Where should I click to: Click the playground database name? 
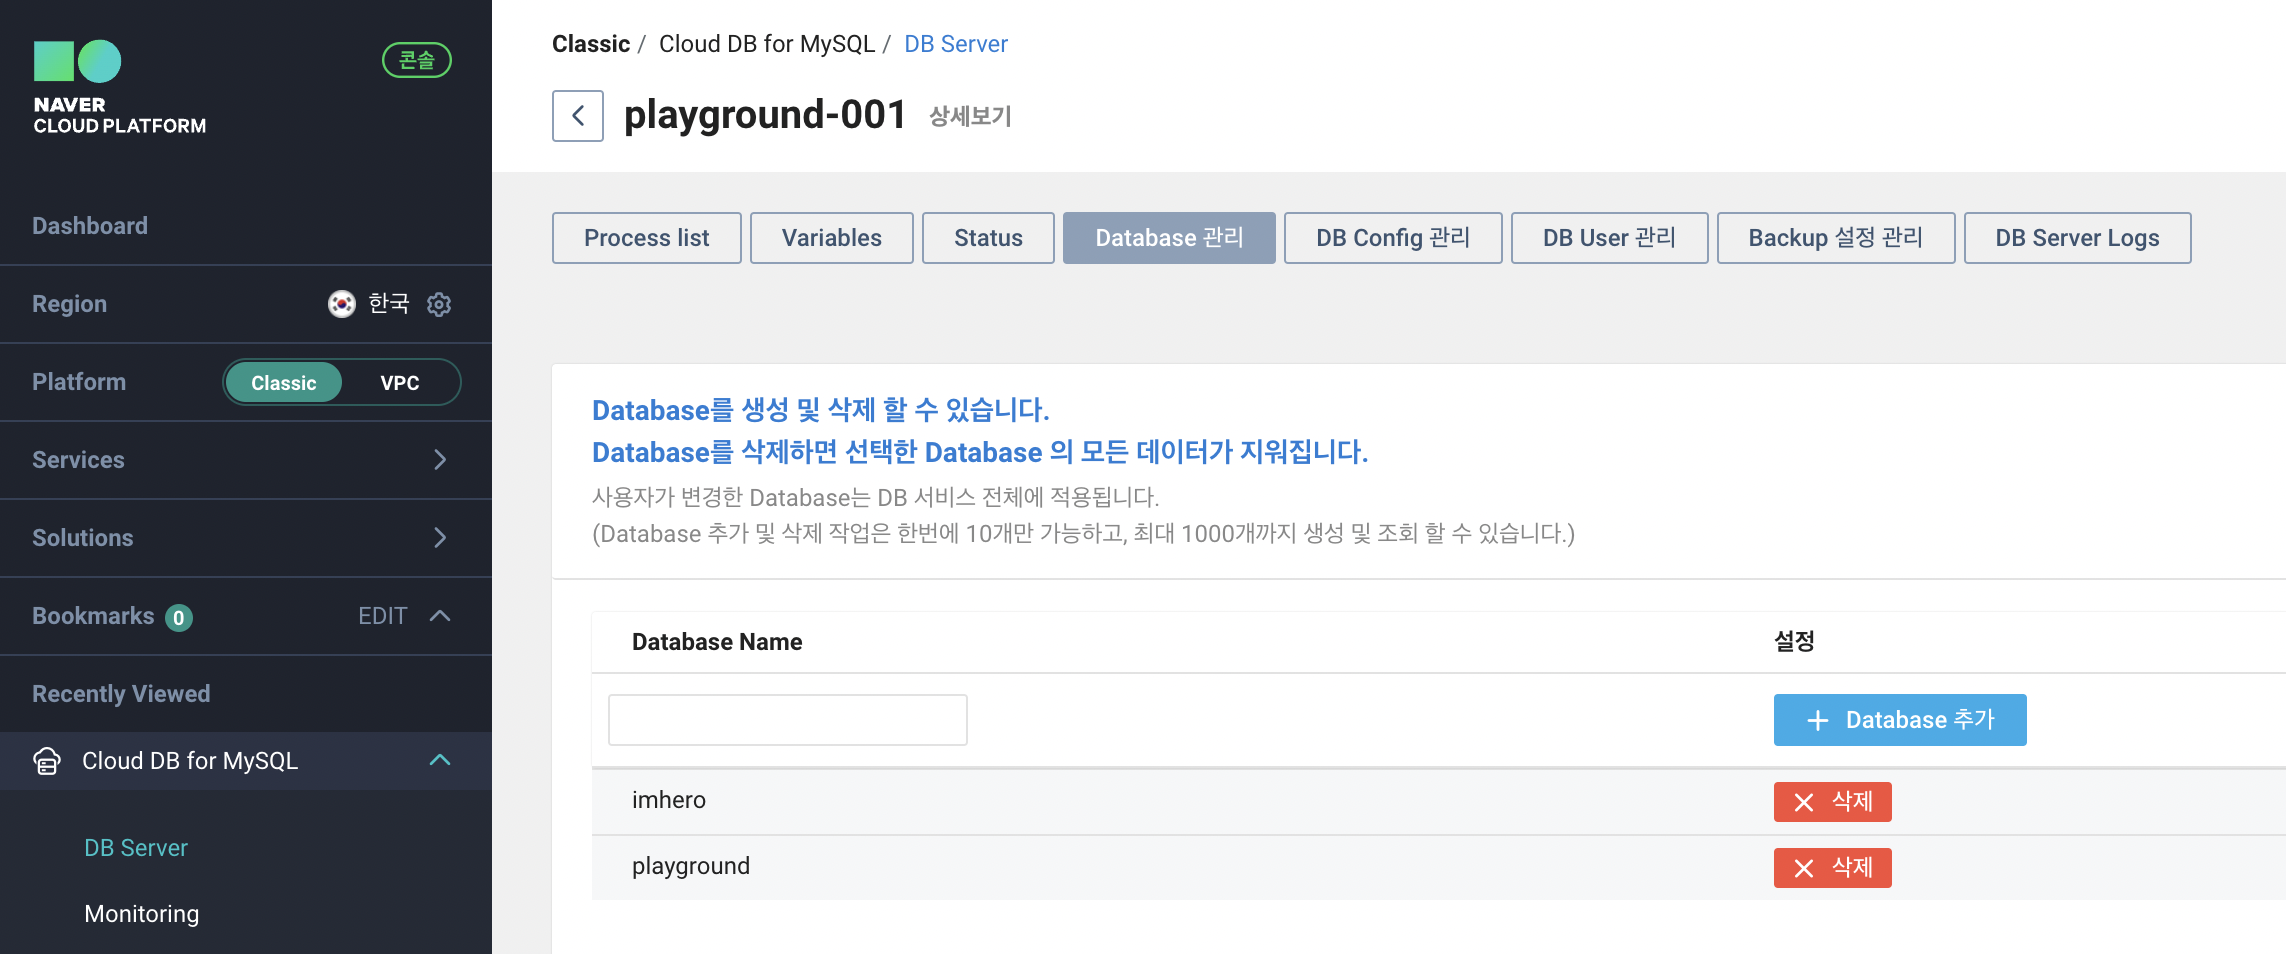(691, 866)
